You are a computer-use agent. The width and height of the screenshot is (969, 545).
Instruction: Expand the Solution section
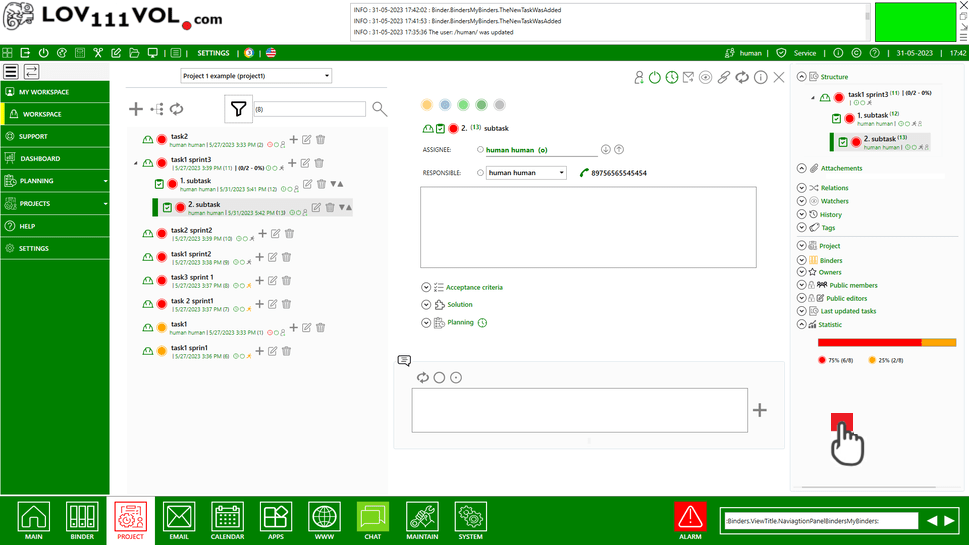point(426,305)
